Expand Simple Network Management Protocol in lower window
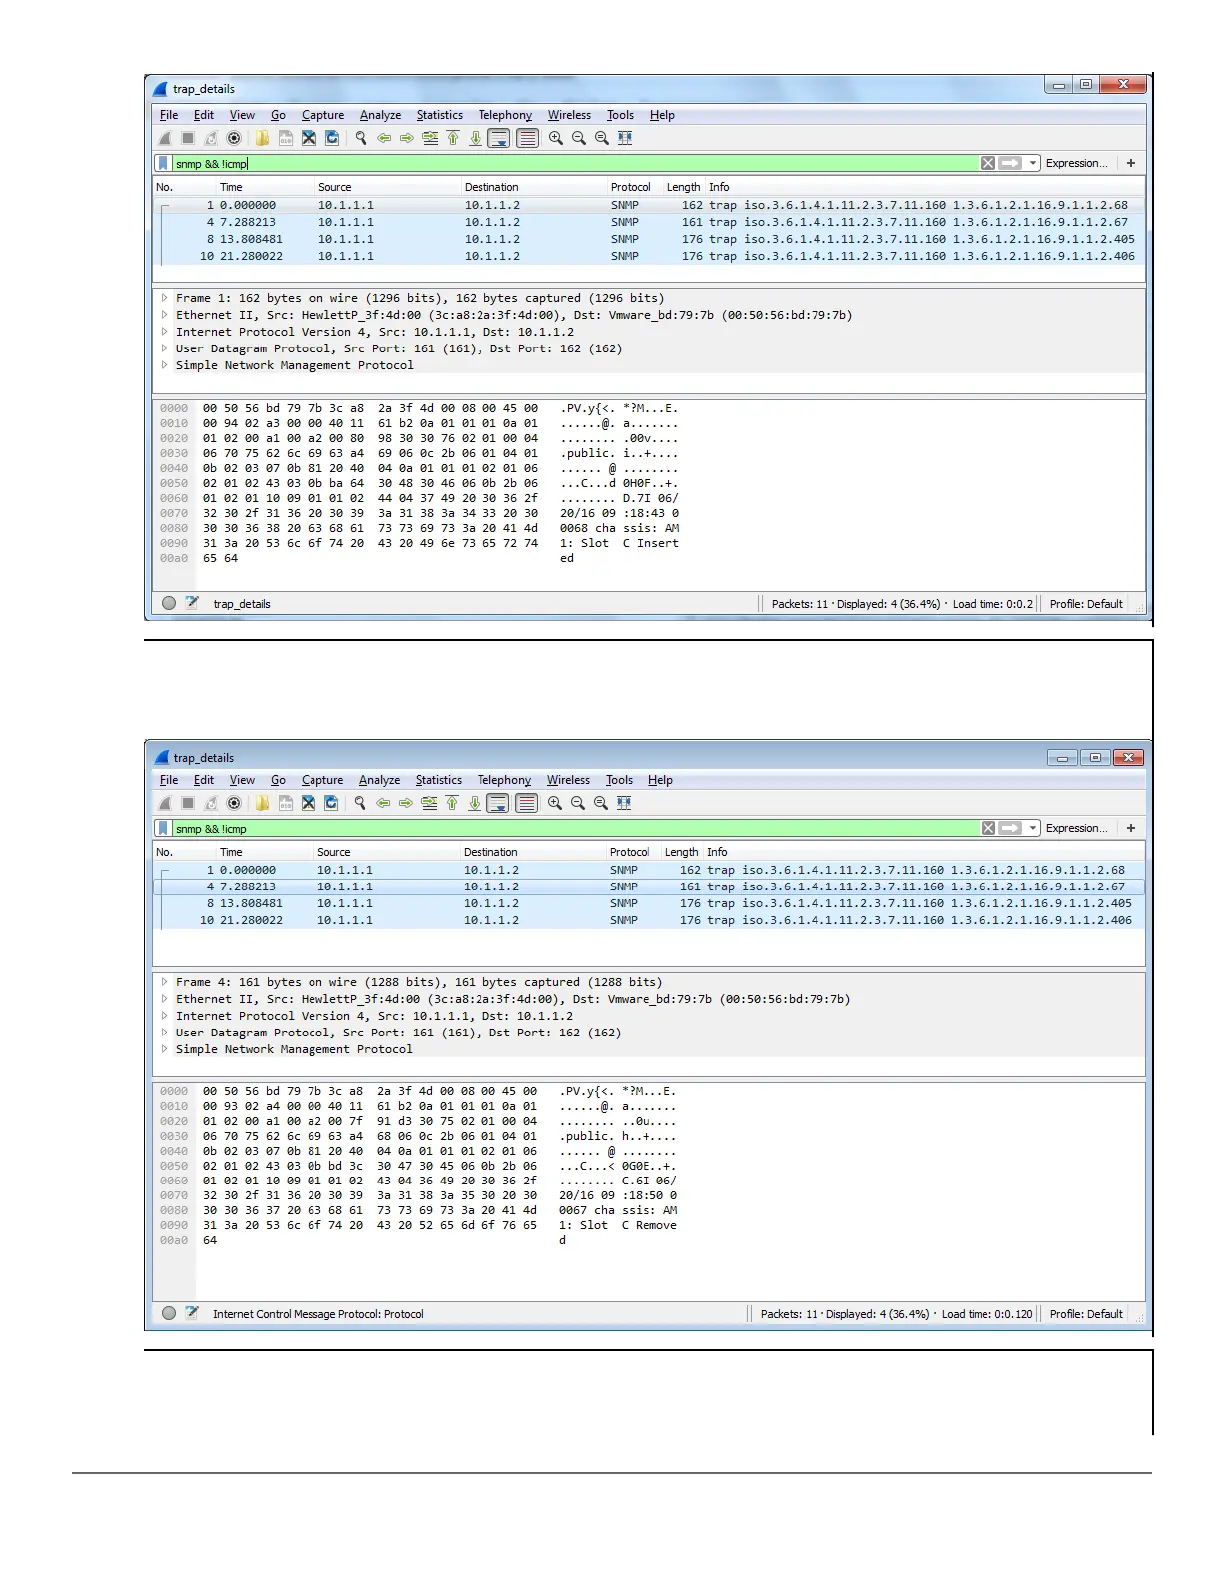Image resolution: width=1224 pixels, height=1584 pixels. pos(165,1049)
